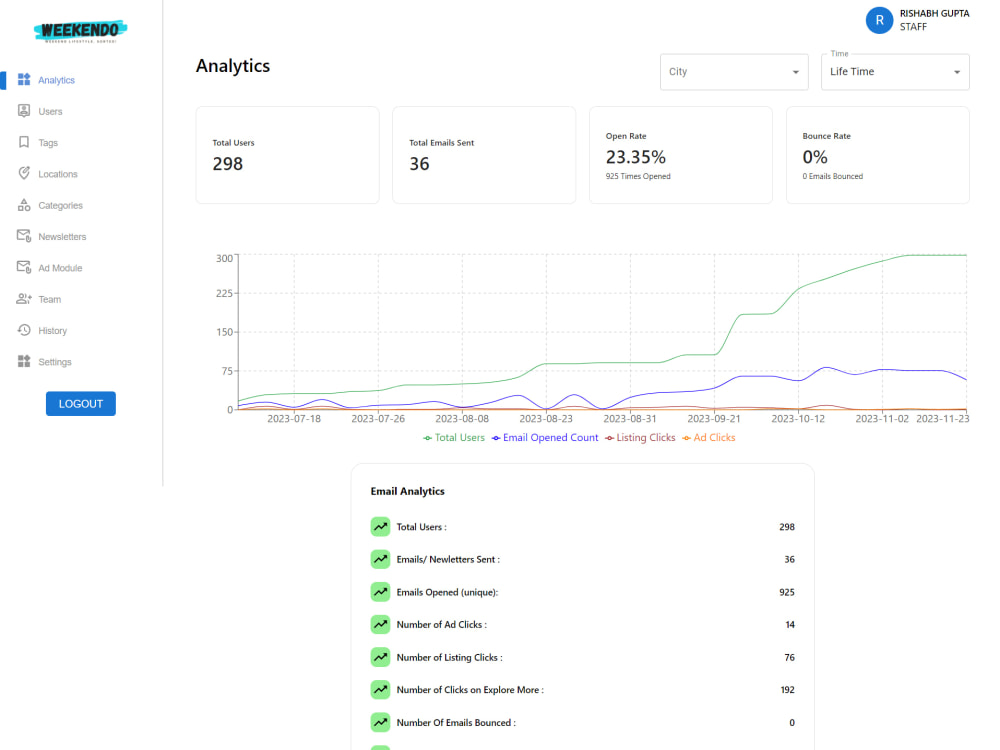
Task: Click the Bounce Rate 0% card
Action: click(878, 155)
